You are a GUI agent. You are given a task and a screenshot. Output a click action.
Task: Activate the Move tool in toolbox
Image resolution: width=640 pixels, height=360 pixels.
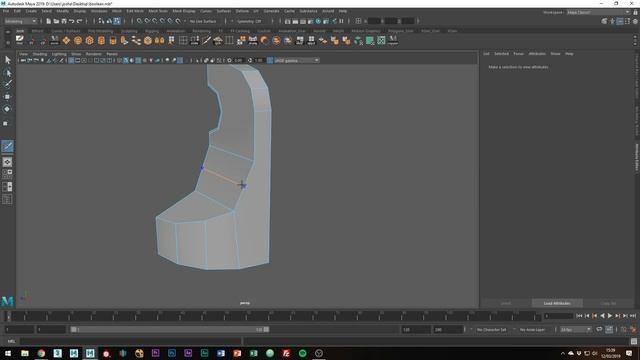tap(7, 97)
